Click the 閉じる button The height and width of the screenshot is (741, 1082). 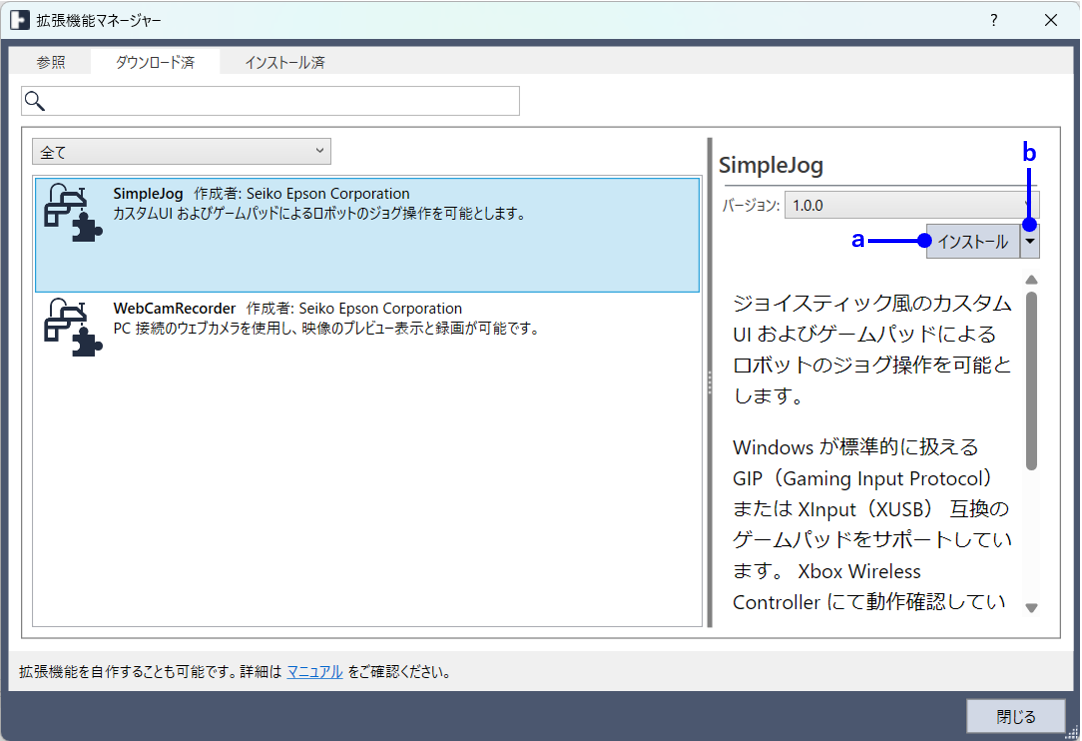[1016, 716]
